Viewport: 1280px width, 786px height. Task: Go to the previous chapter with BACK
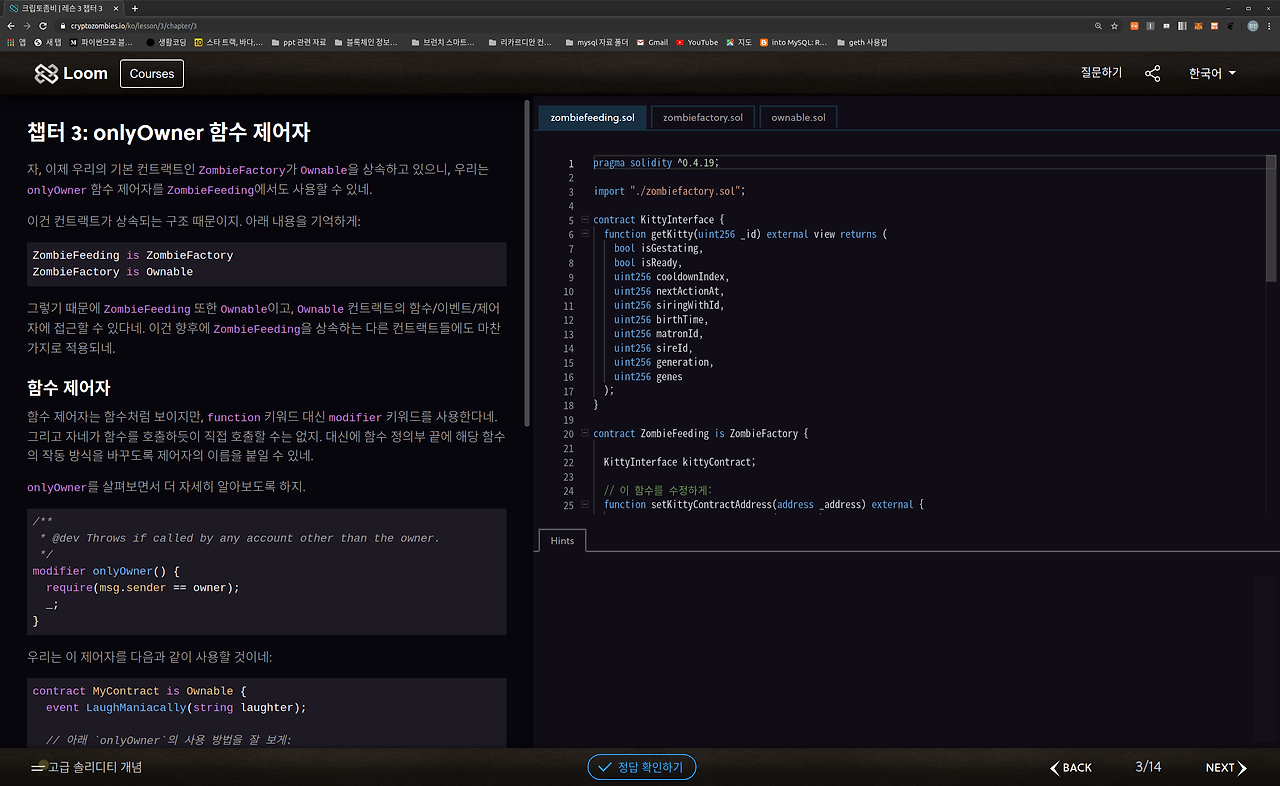click(x=1071, y=768)
